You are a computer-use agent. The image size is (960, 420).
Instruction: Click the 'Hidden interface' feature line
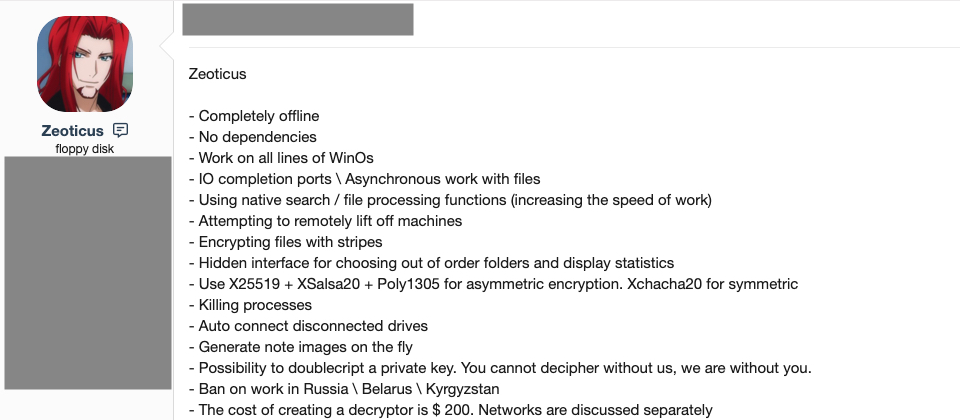tap(431, 263)
